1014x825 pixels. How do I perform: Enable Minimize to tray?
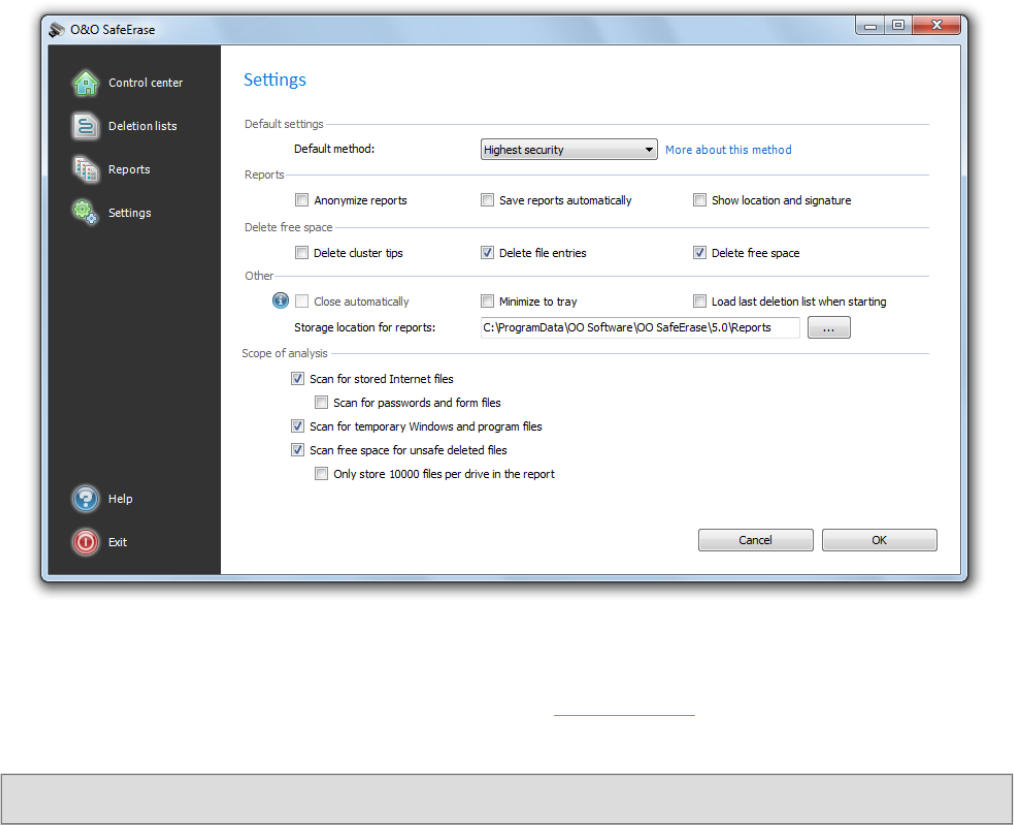point(487,301)
